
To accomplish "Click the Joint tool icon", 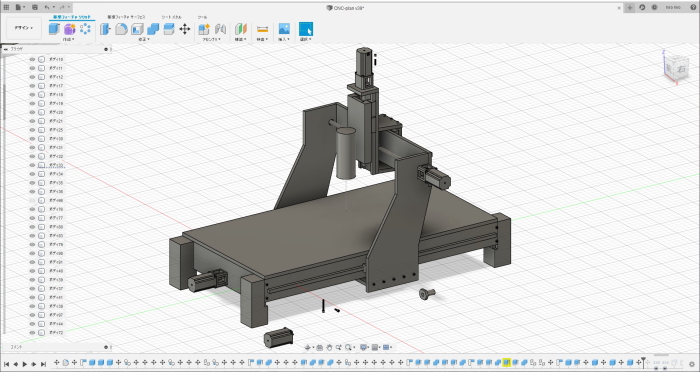I will 220,29.
